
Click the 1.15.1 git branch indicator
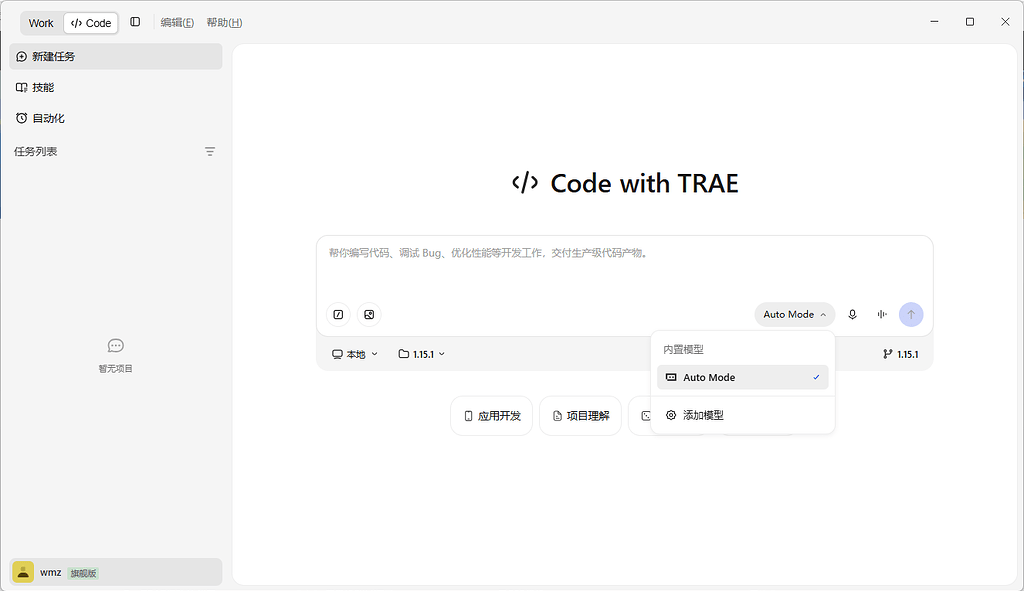click(x=901, y=354)
